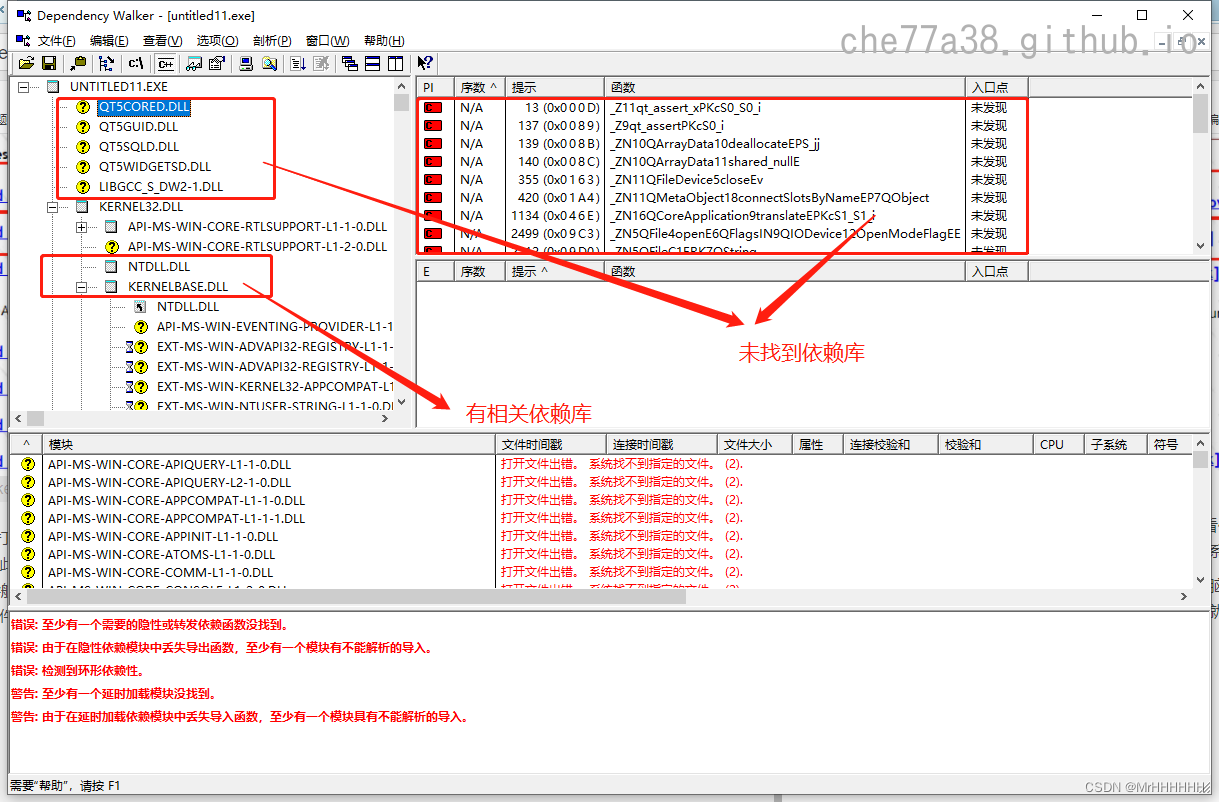Screen dimensions: 1219x802
Task: Select API-MS-WIN-CORE-RTLSUPPORT-L1-2-0.DLL tree item
Action: (257, 247)
